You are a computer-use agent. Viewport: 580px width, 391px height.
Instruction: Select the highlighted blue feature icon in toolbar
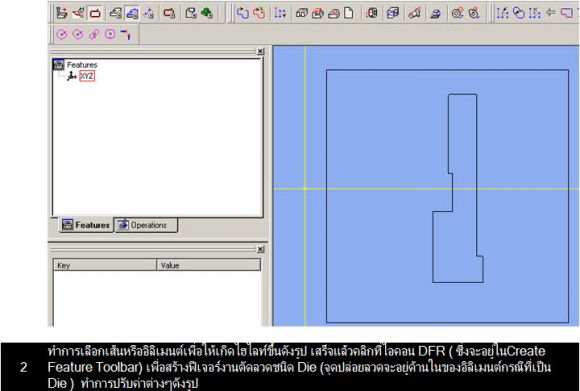pyautogui.click(x=132, y=13)
